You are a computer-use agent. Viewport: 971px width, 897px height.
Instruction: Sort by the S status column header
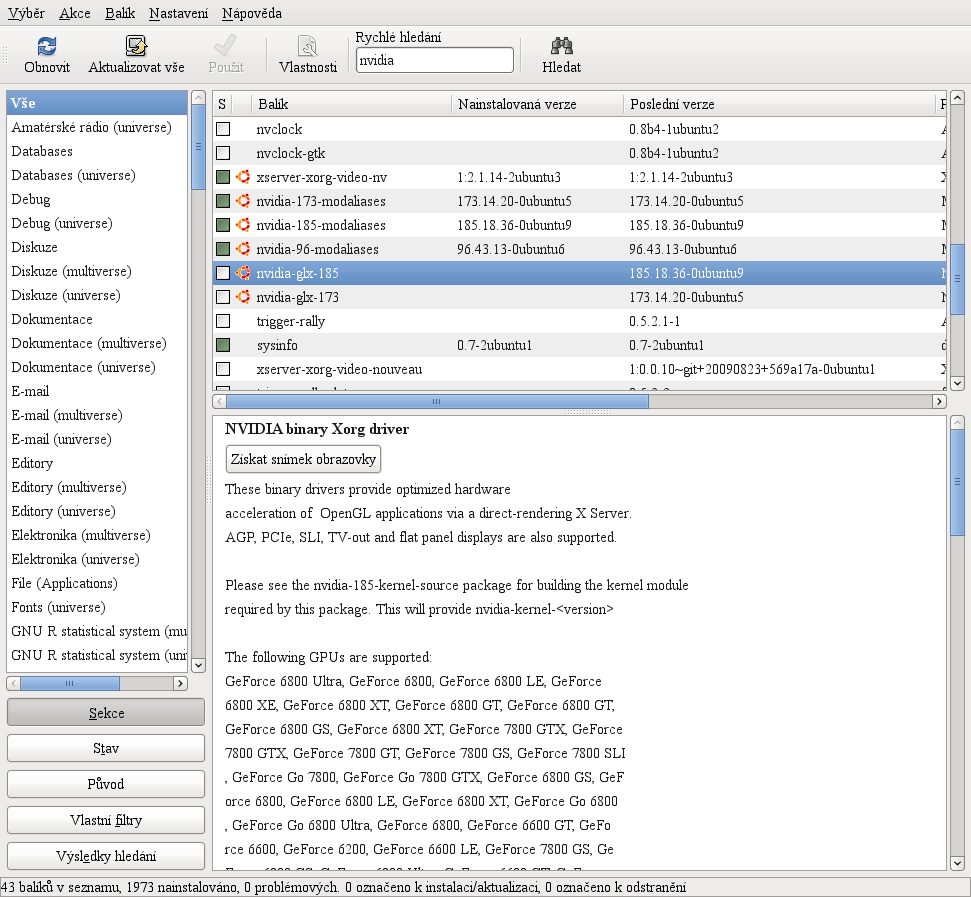[x=222, y=104]
